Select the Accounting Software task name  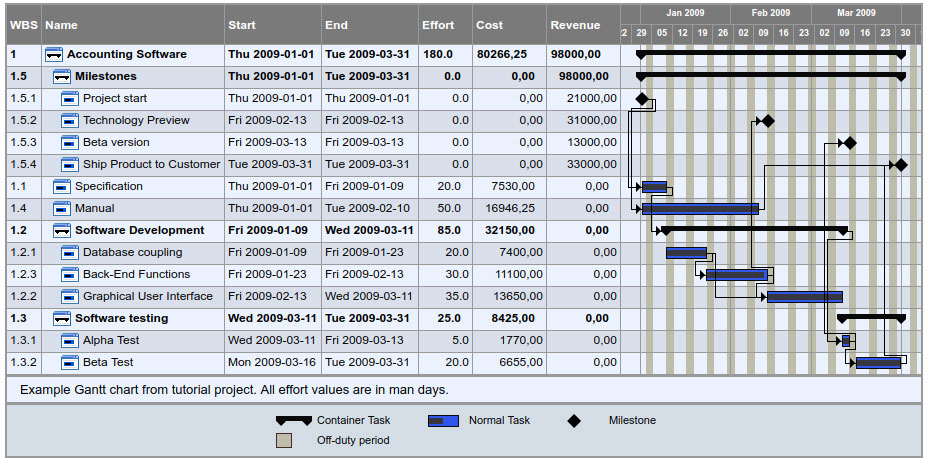[127, 54]
